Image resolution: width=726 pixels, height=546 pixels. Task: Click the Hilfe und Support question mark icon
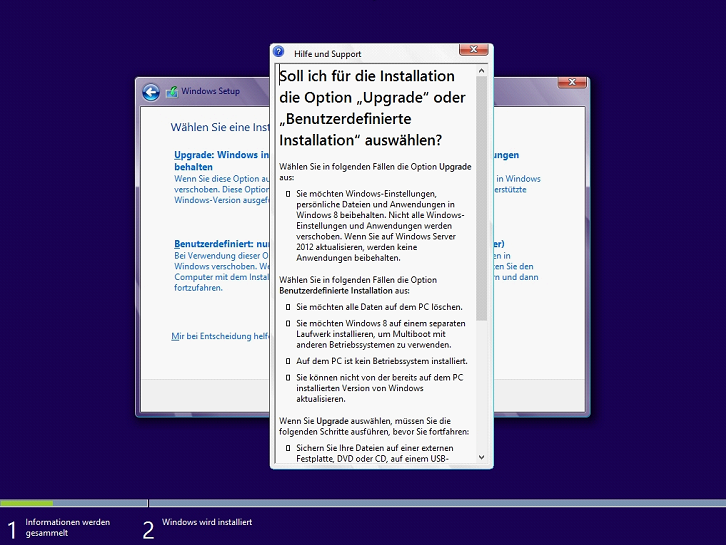click(278, 51)
